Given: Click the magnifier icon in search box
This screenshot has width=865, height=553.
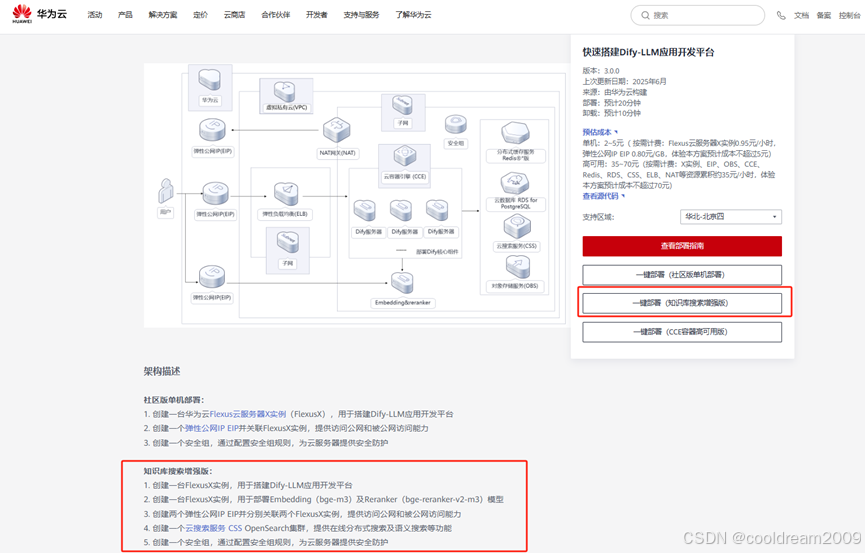Looking at the screenshot, I should pos(645,15).
